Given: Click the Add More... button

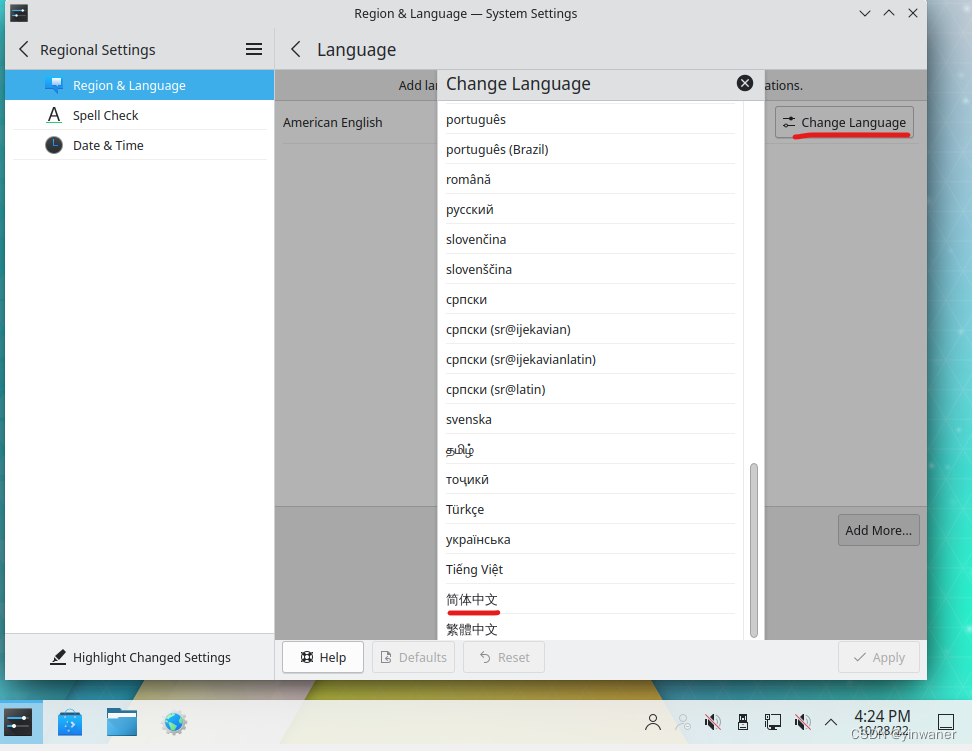Looking at the screenshot, I should point(878,530).
